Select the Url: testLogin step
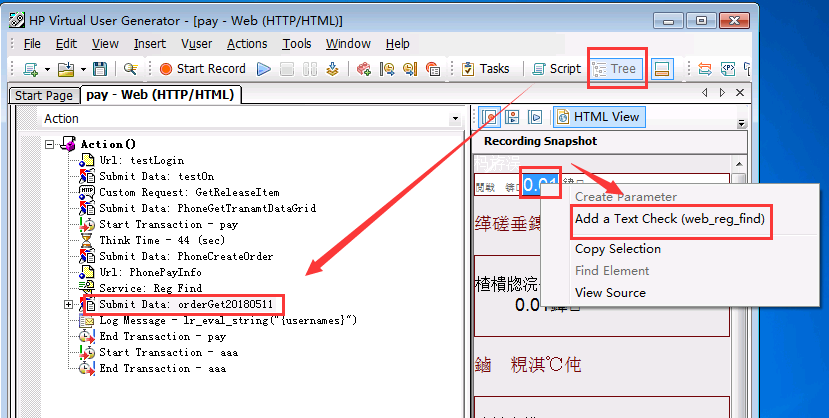This screenshot has width=829, height=418. click(x=142, y=160)
